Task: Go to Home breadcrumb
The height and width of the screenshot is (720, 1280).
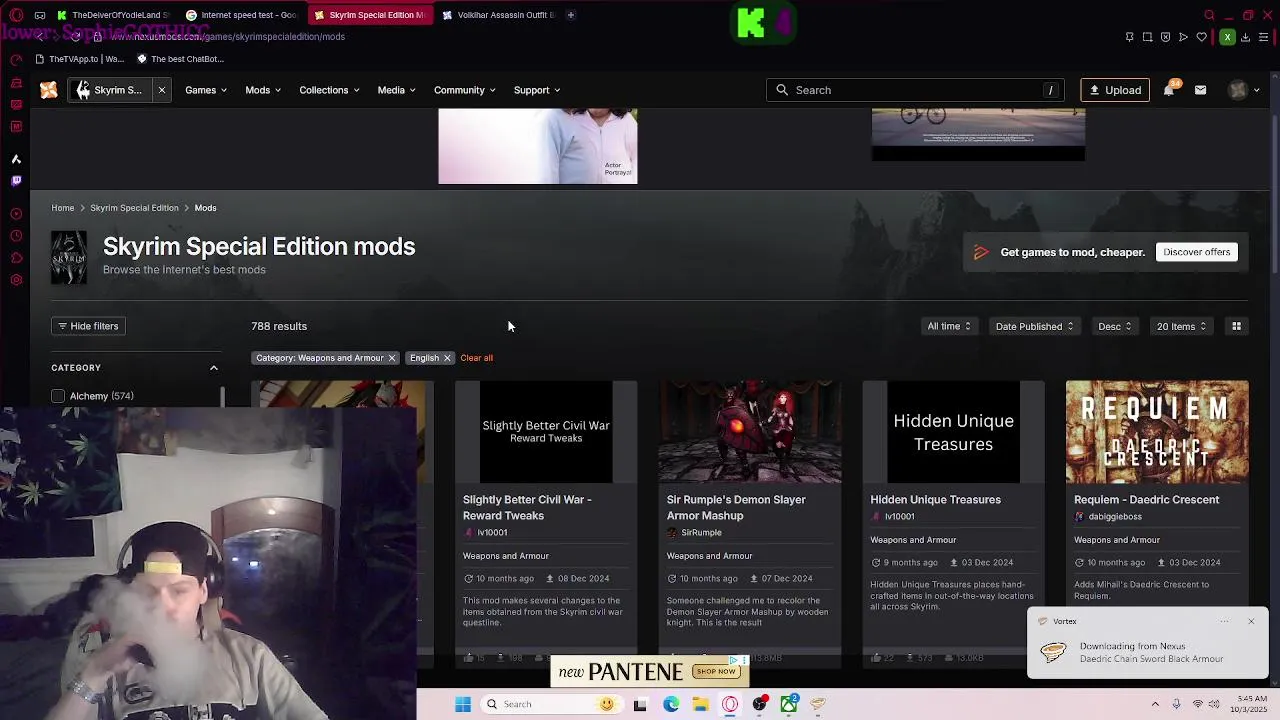Action: click(x=63, y=208)
